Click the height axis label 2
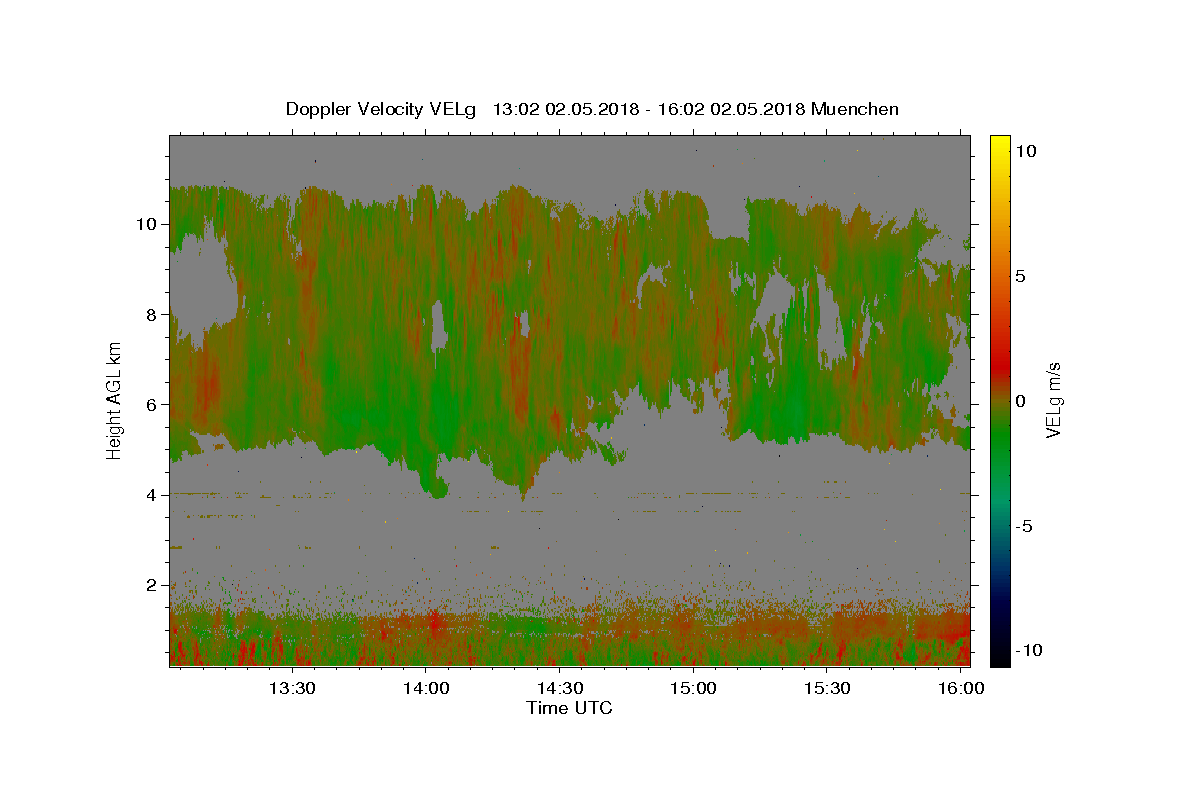This screenshot has width=1200, height=800. tap(152, 585)
